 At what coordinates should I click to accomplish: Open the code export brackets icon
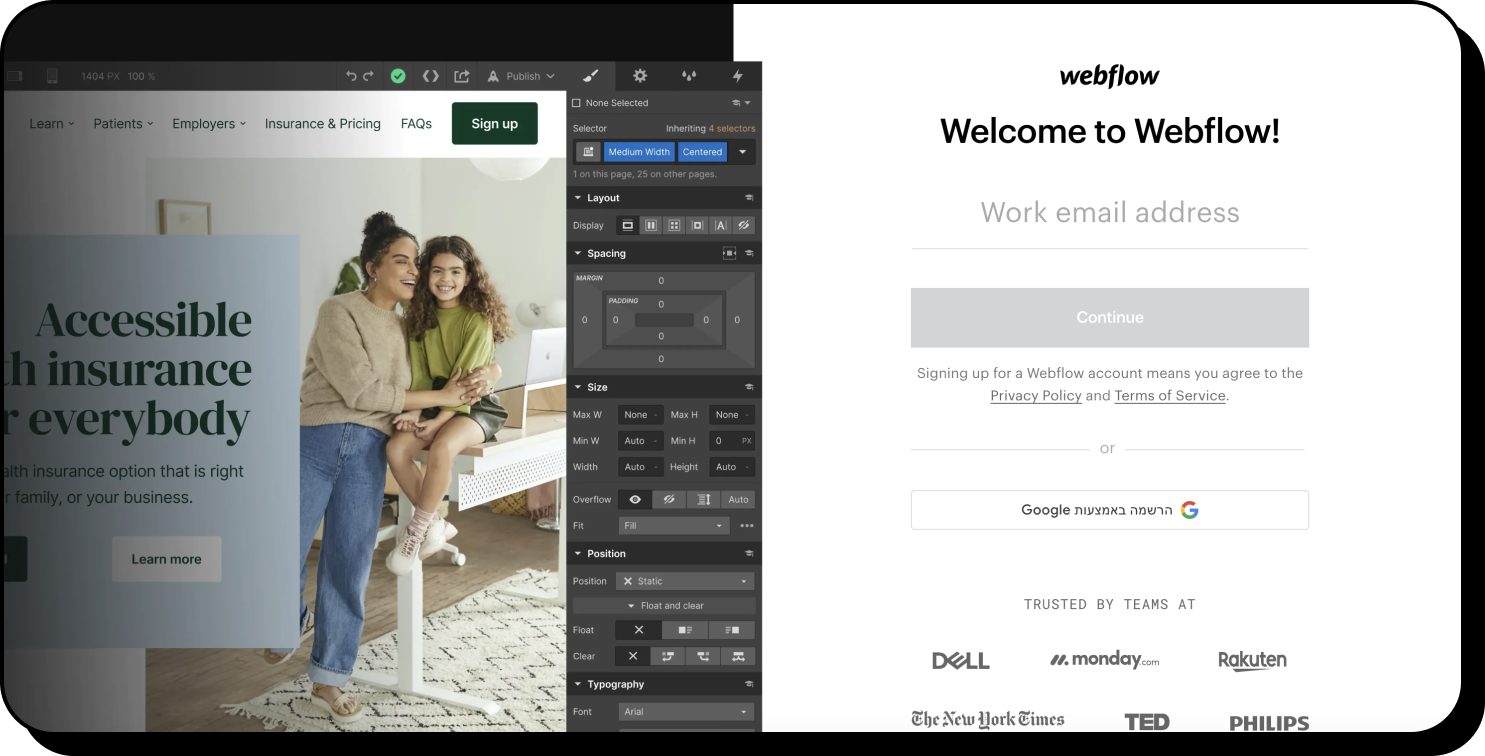(430, 76)
